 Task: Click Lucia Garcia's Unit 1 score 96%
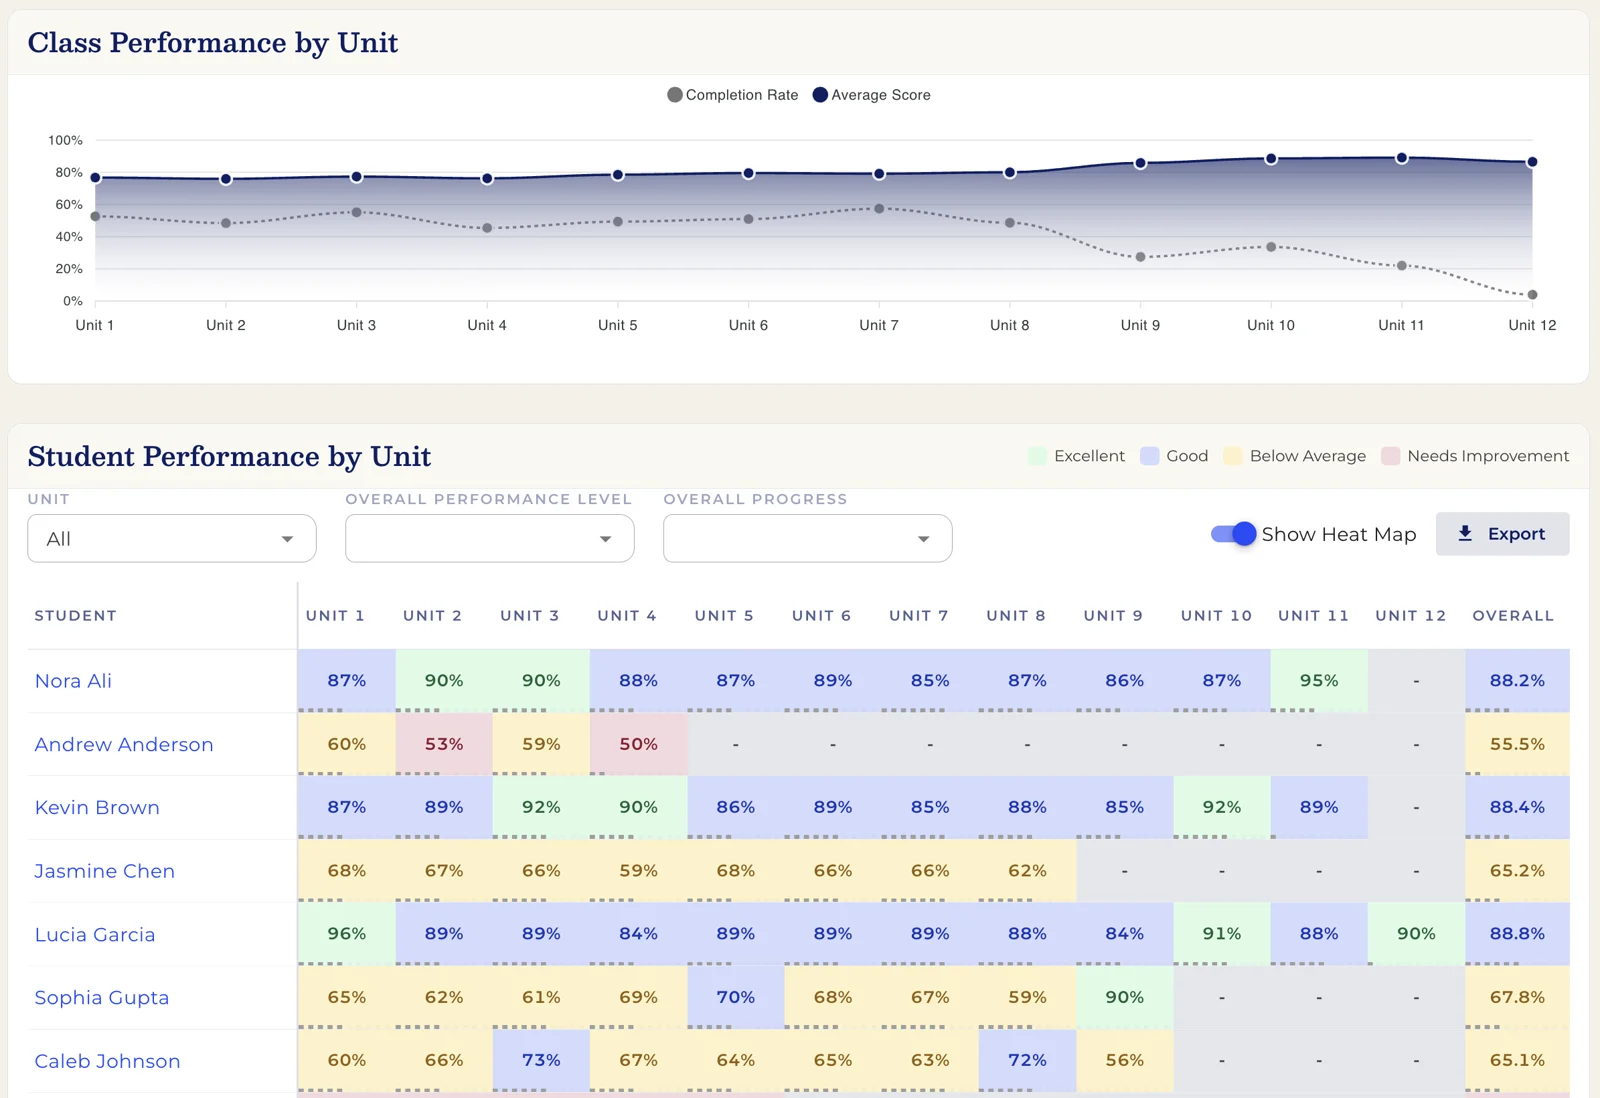[x=347, y=934]
